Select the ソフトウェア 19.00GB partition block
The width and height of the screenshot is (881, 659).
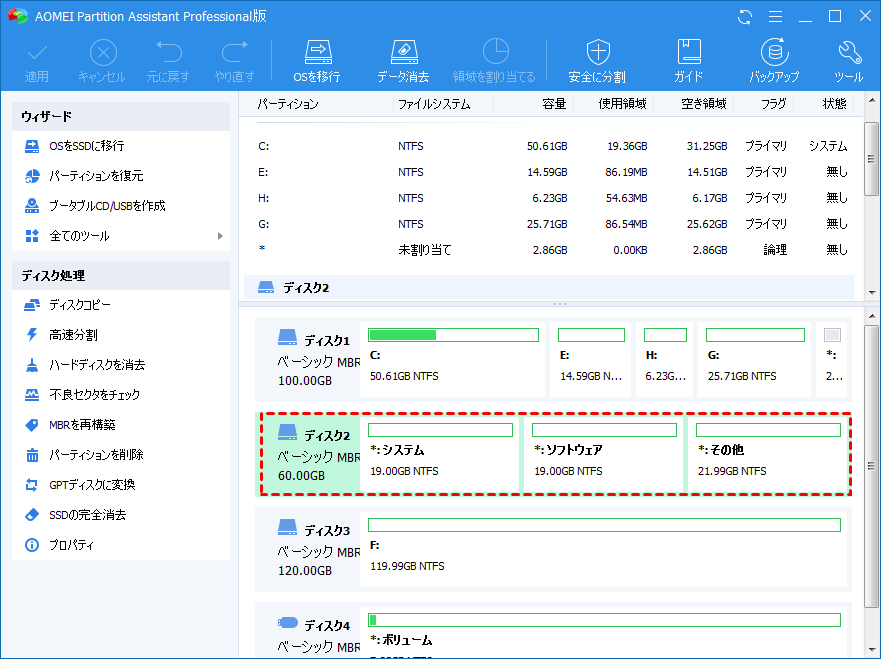604,455
